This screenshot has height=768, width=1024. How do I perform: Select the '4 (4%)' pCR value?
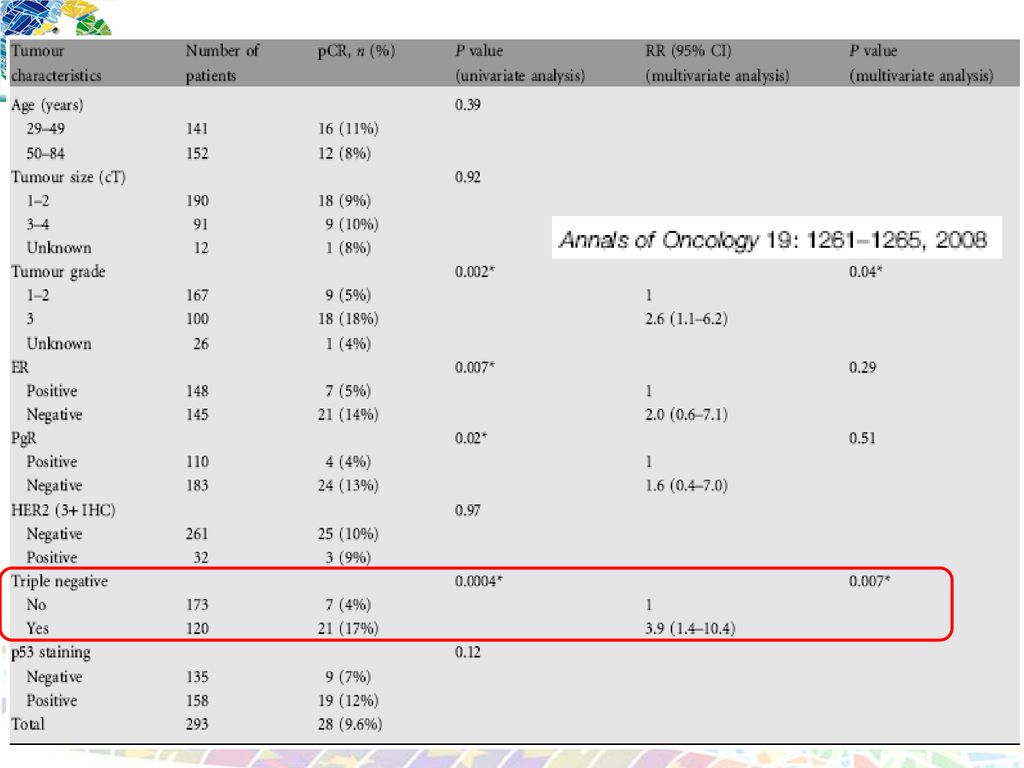[x=348, y=462]
